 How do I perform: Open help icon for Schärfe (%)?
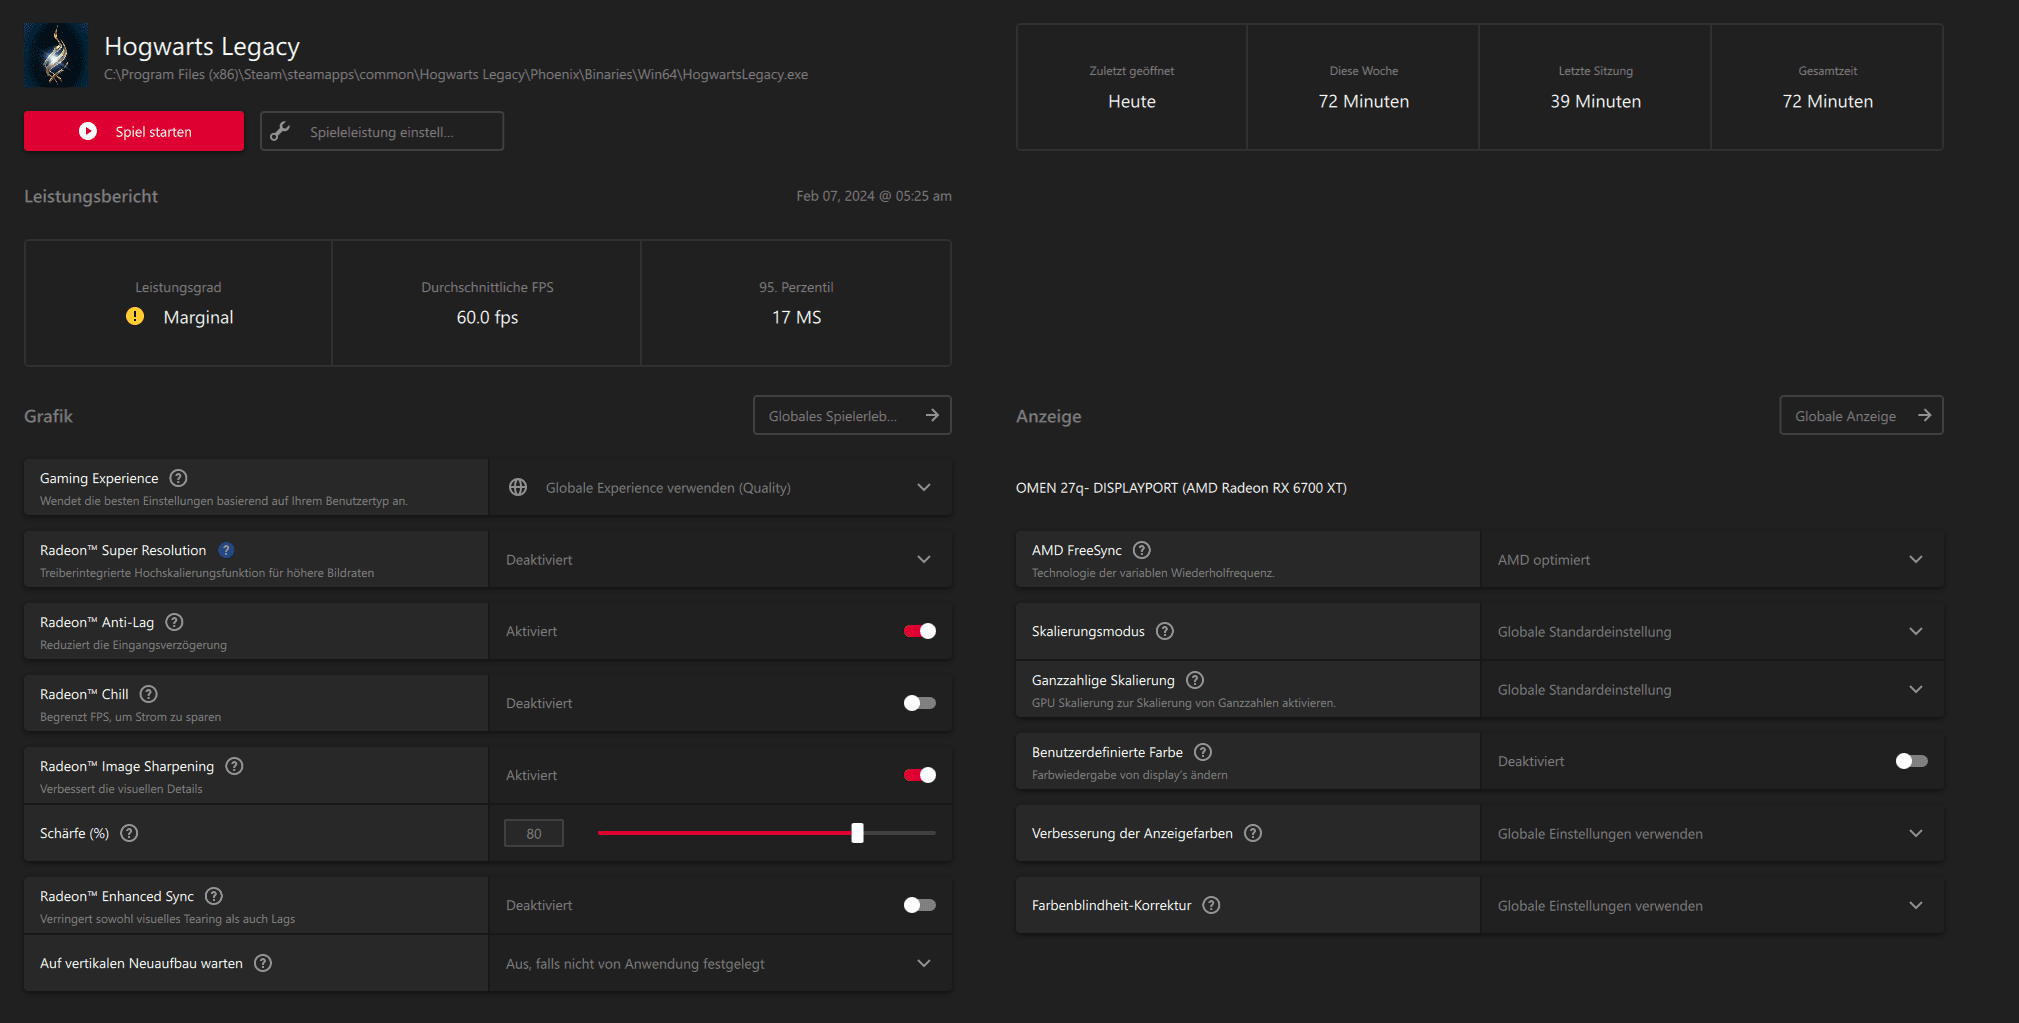point(129,833)
